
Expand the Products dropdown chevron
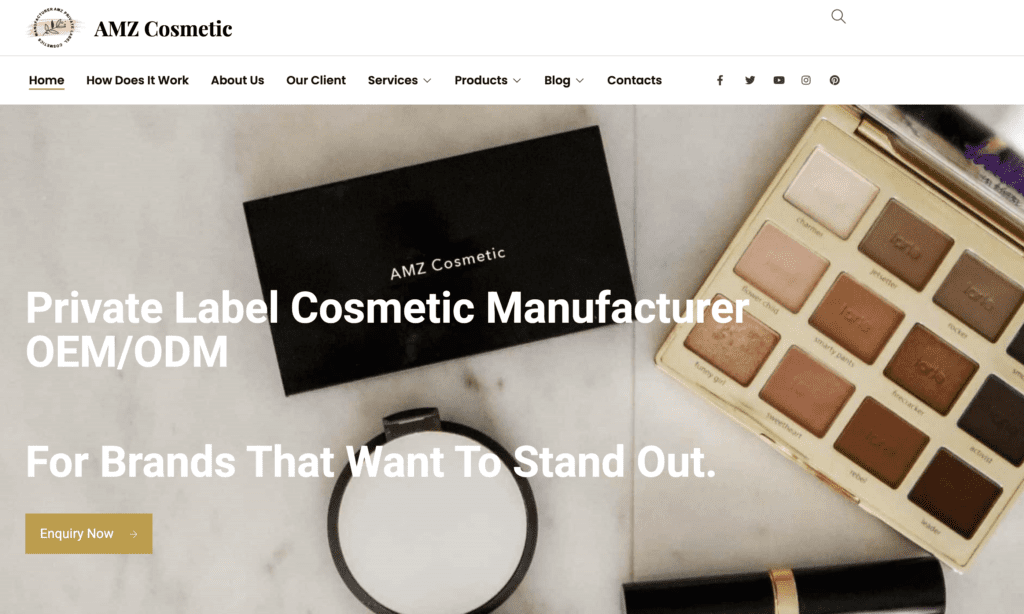(x=517, y=80)
